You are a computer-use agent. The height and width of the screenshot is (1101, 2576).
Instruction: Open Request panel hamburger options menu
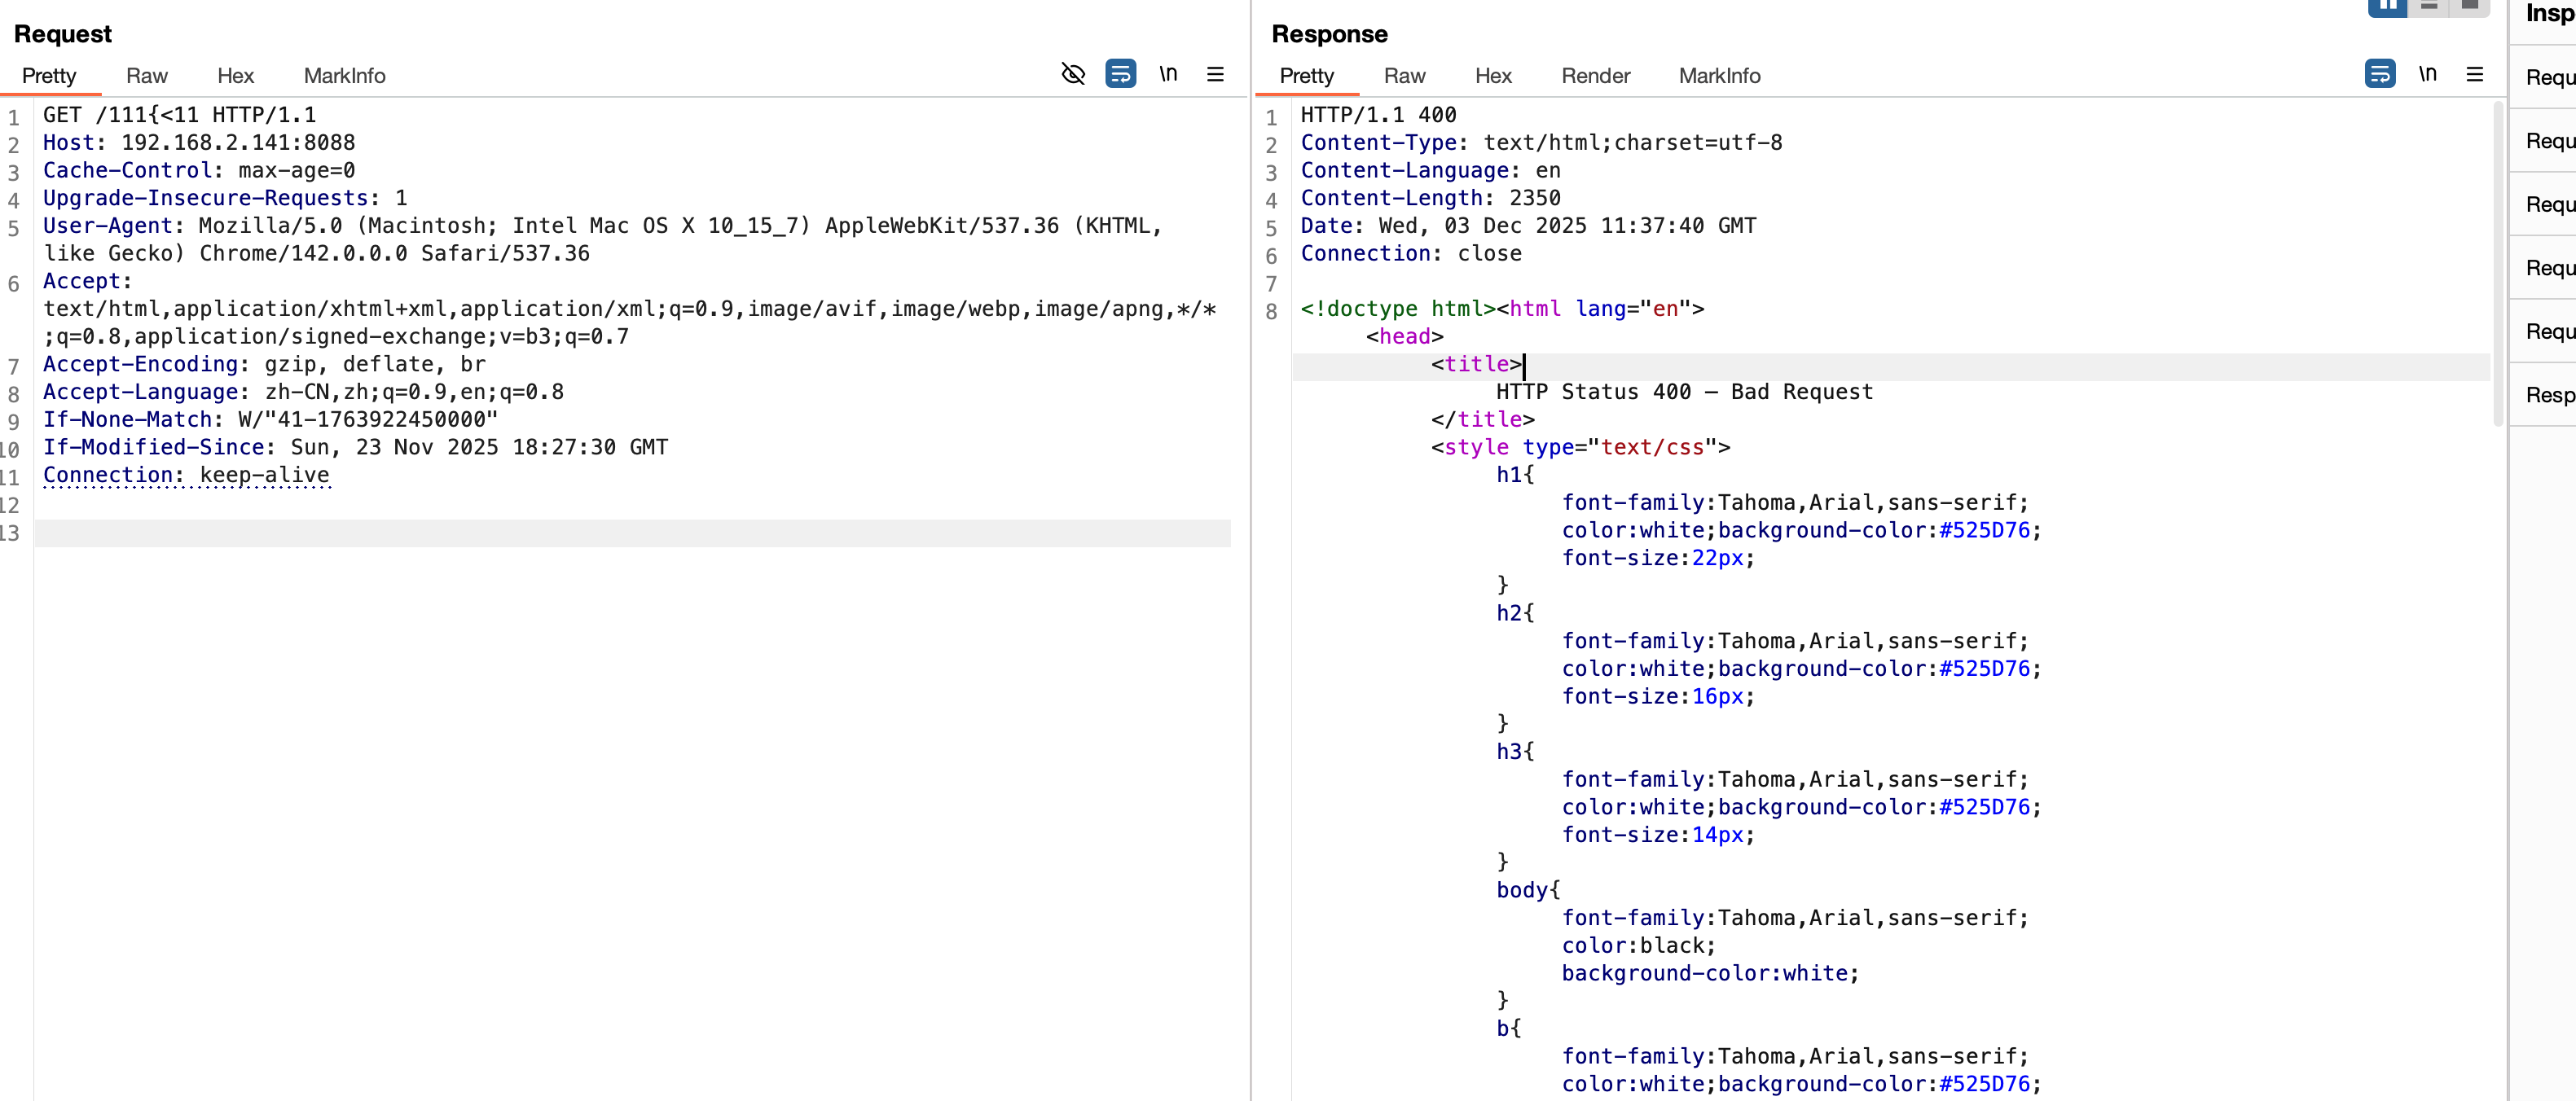pos(1215,74)
